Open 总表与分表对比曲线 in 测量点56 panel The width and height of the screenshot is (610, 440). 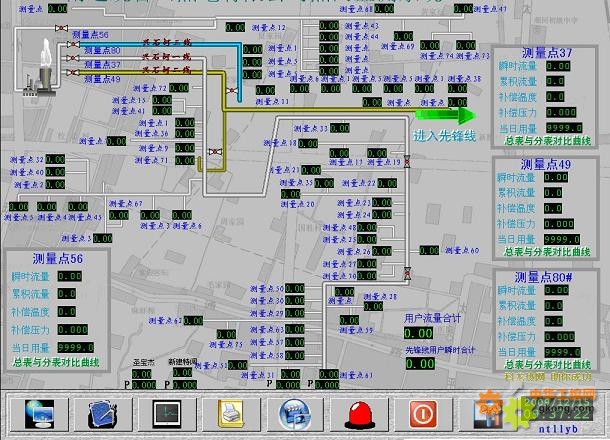click(x=56, y=363)
